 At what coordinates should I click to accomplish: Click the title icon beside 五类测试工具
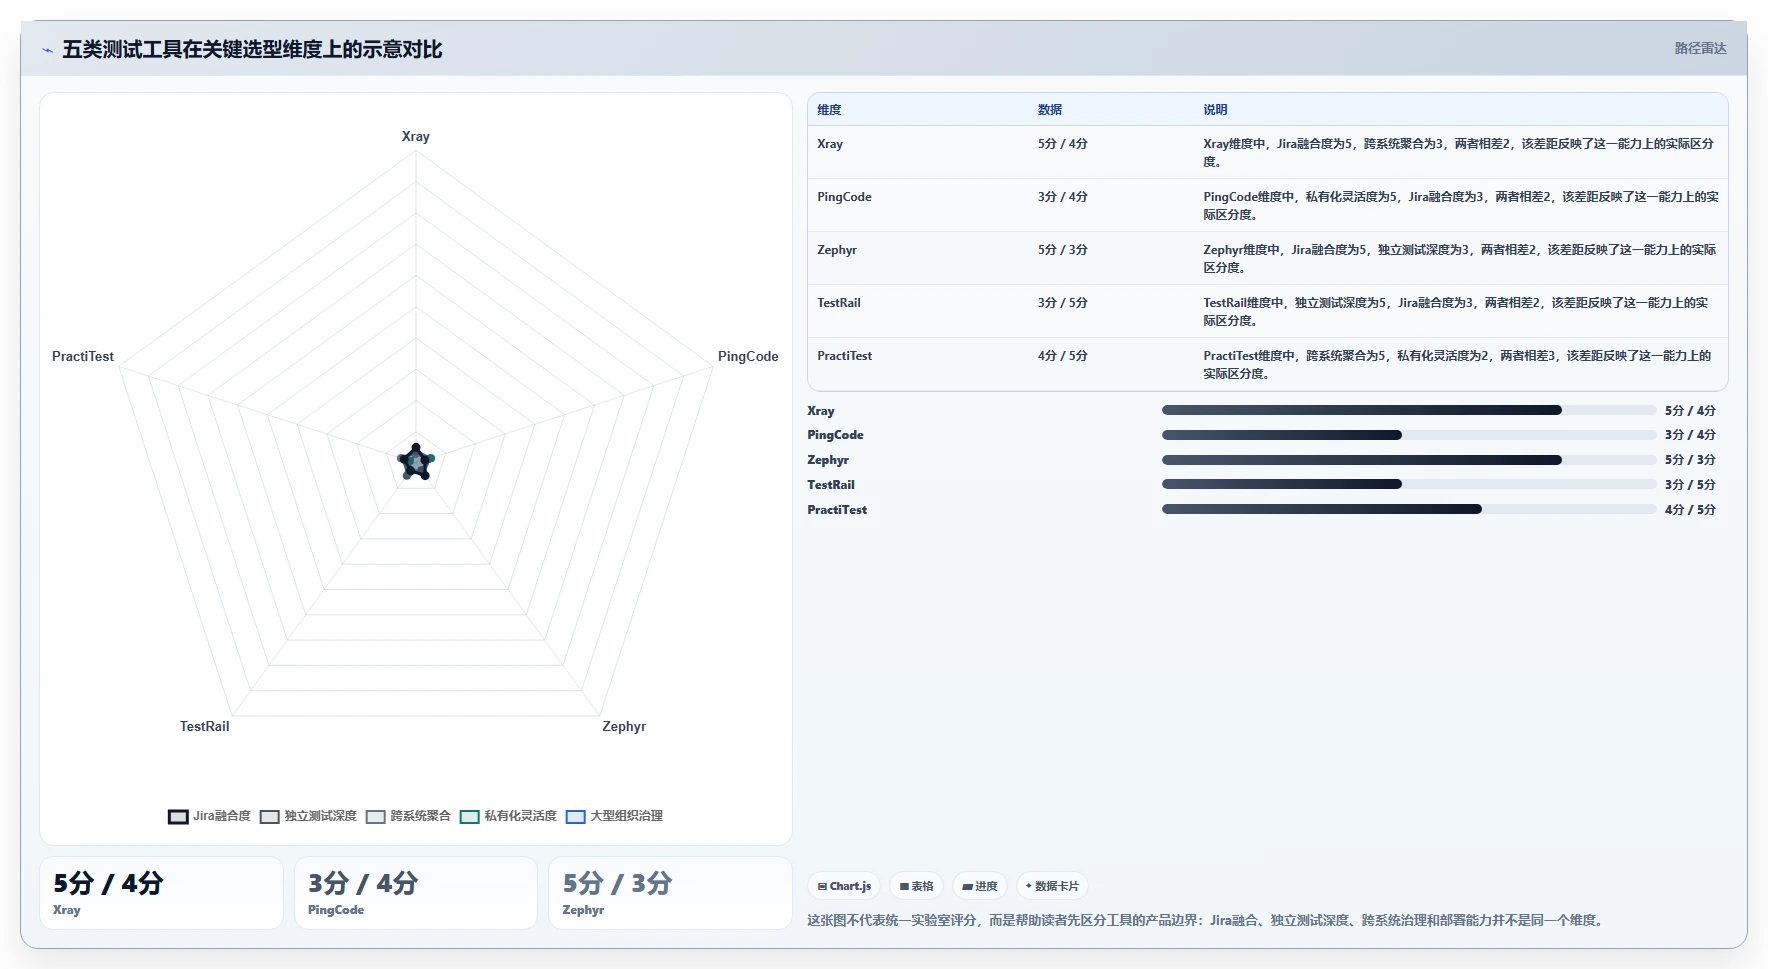pyautogui.click(x=47, y=50)
